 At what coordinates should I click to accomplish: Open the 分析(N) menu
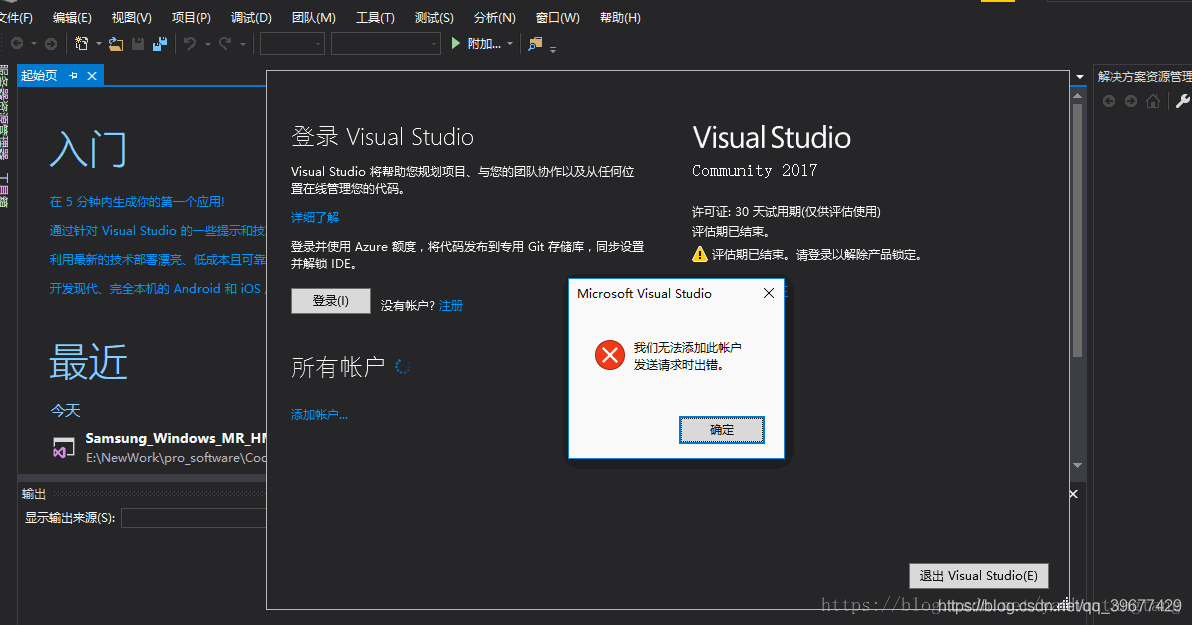tap(495, 17)
